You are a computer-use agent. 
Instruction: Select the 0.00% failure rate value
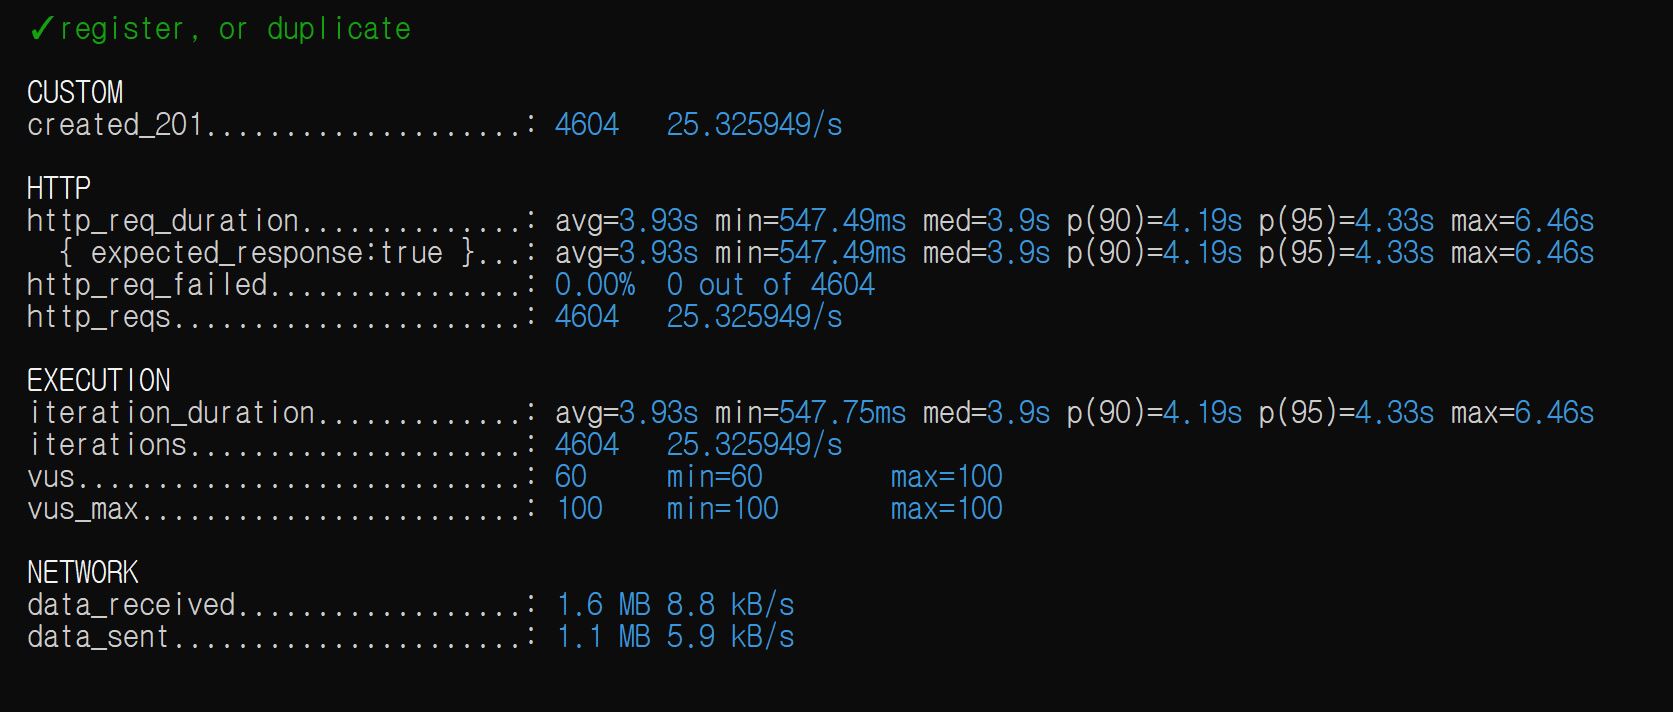[595, 285]
